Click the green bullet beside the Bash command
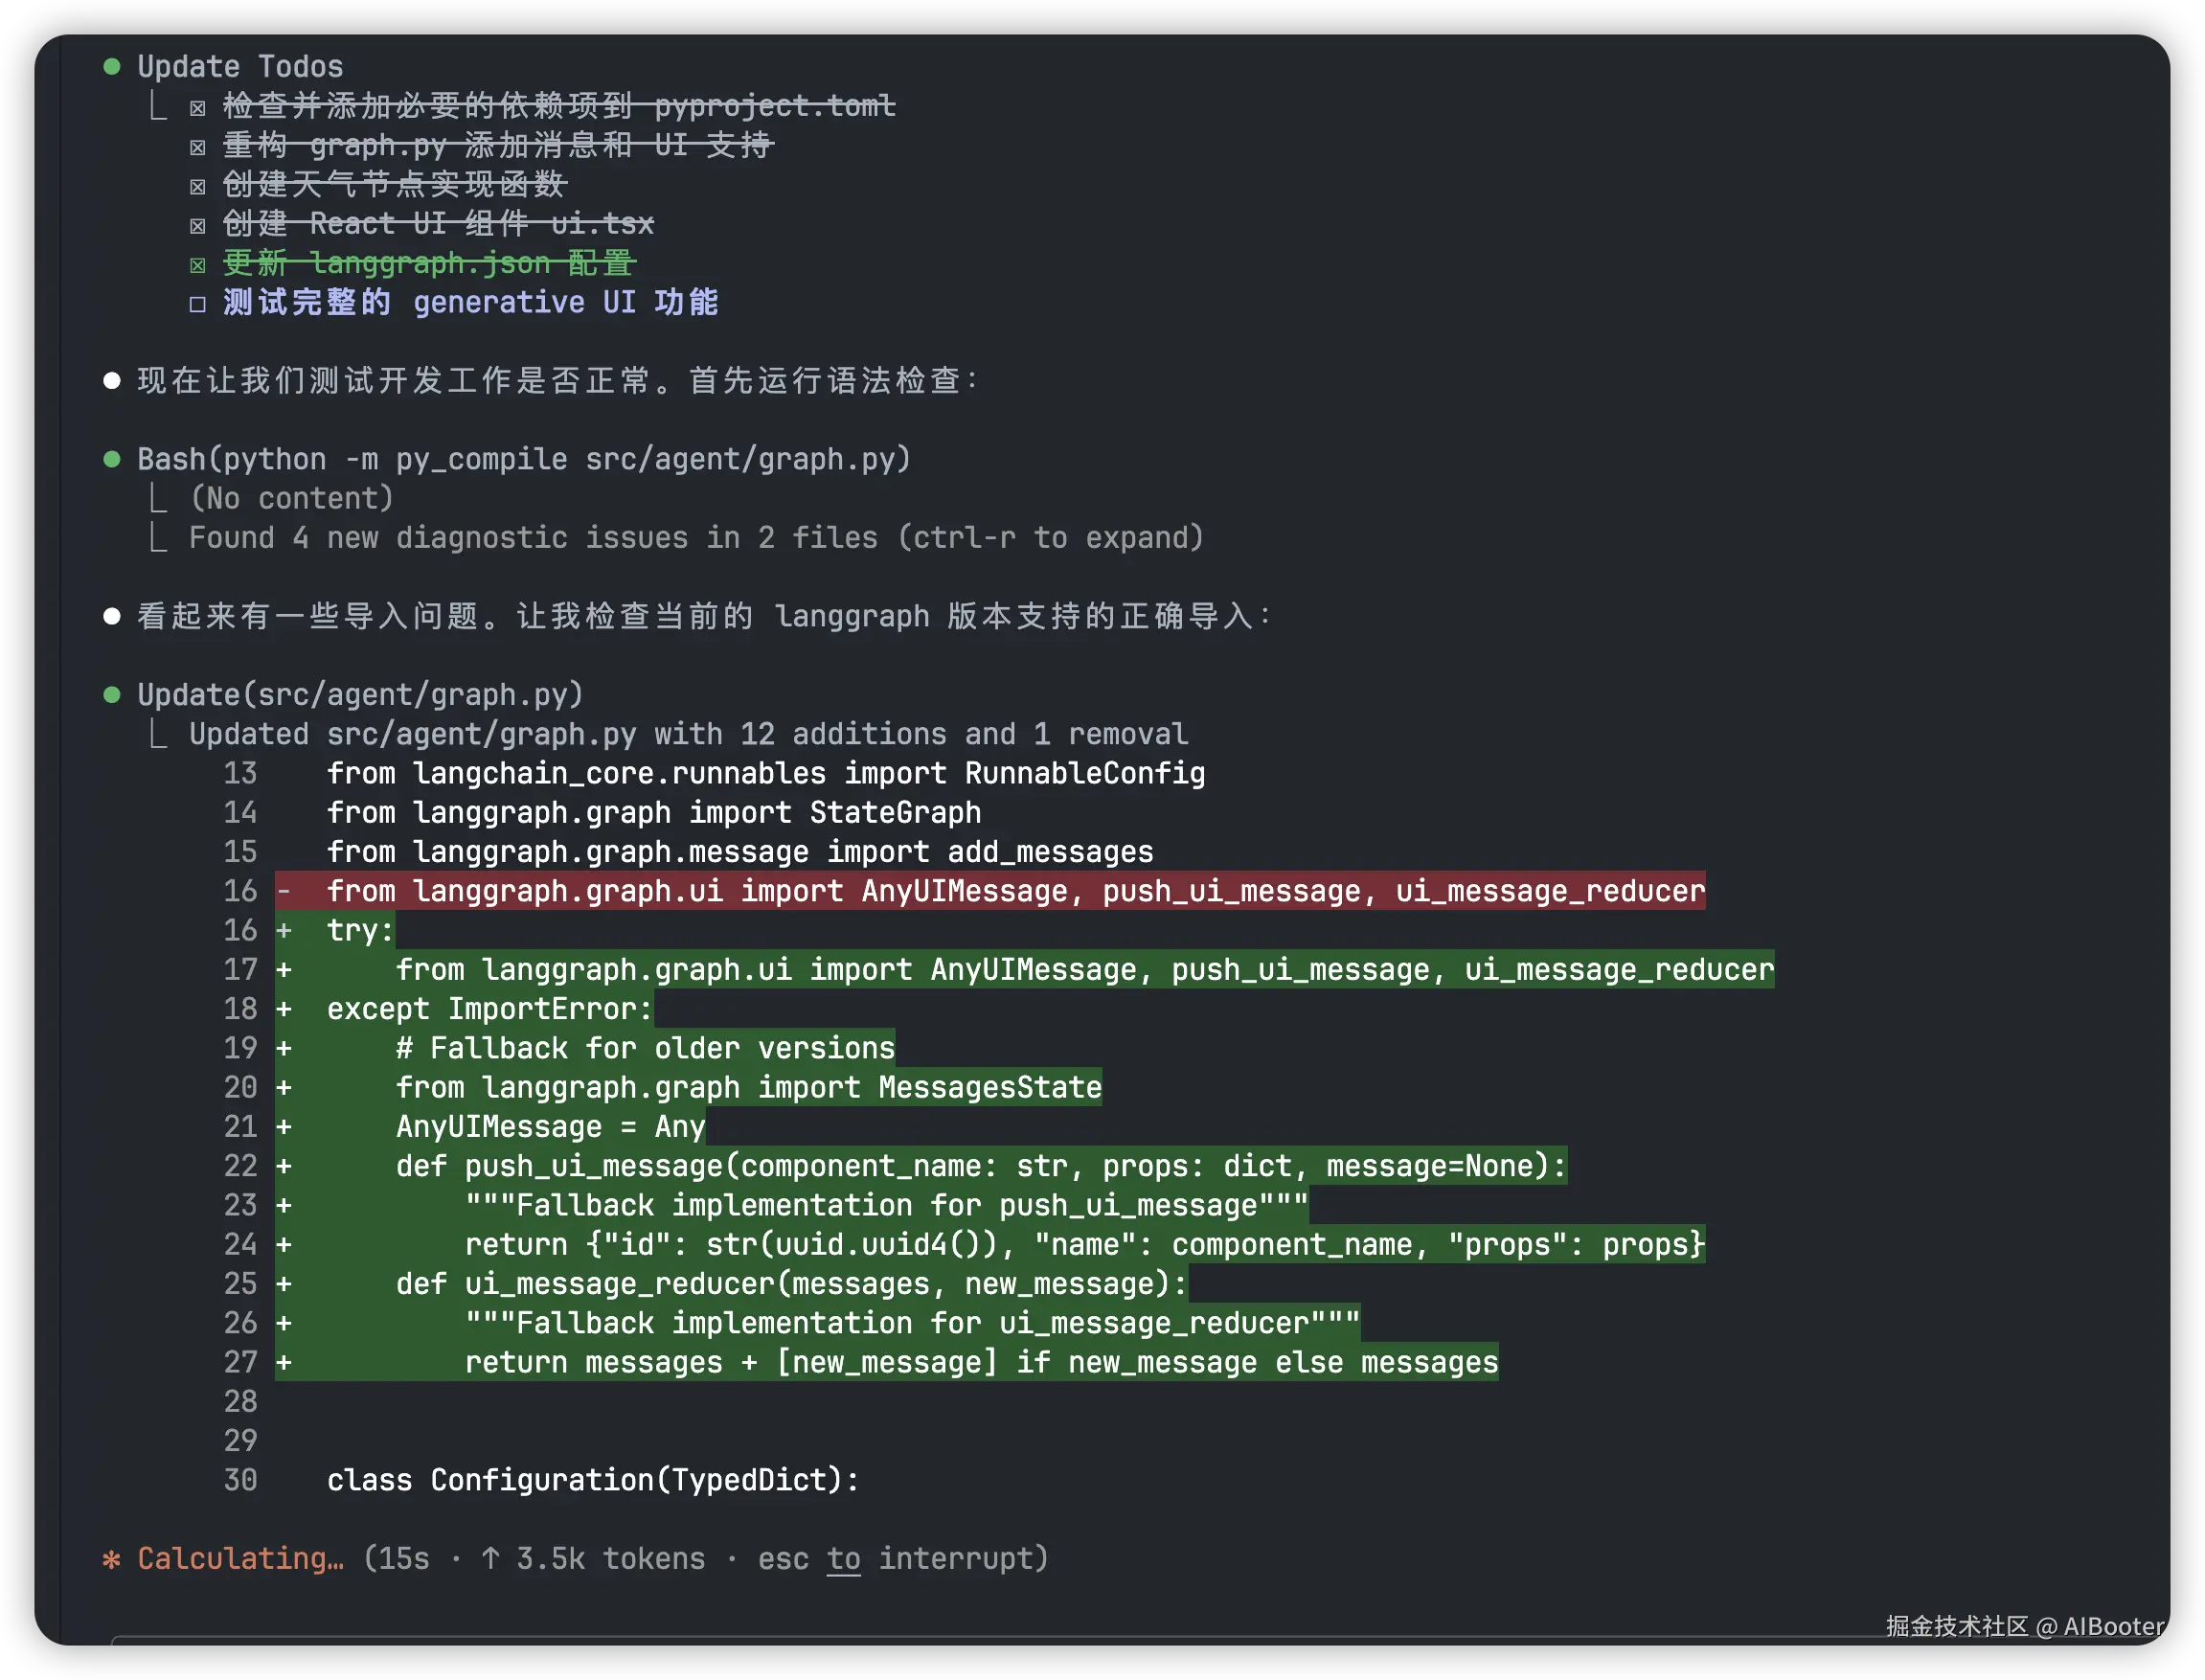The width and height of the screenshot is (2205, 1680). 112,459
